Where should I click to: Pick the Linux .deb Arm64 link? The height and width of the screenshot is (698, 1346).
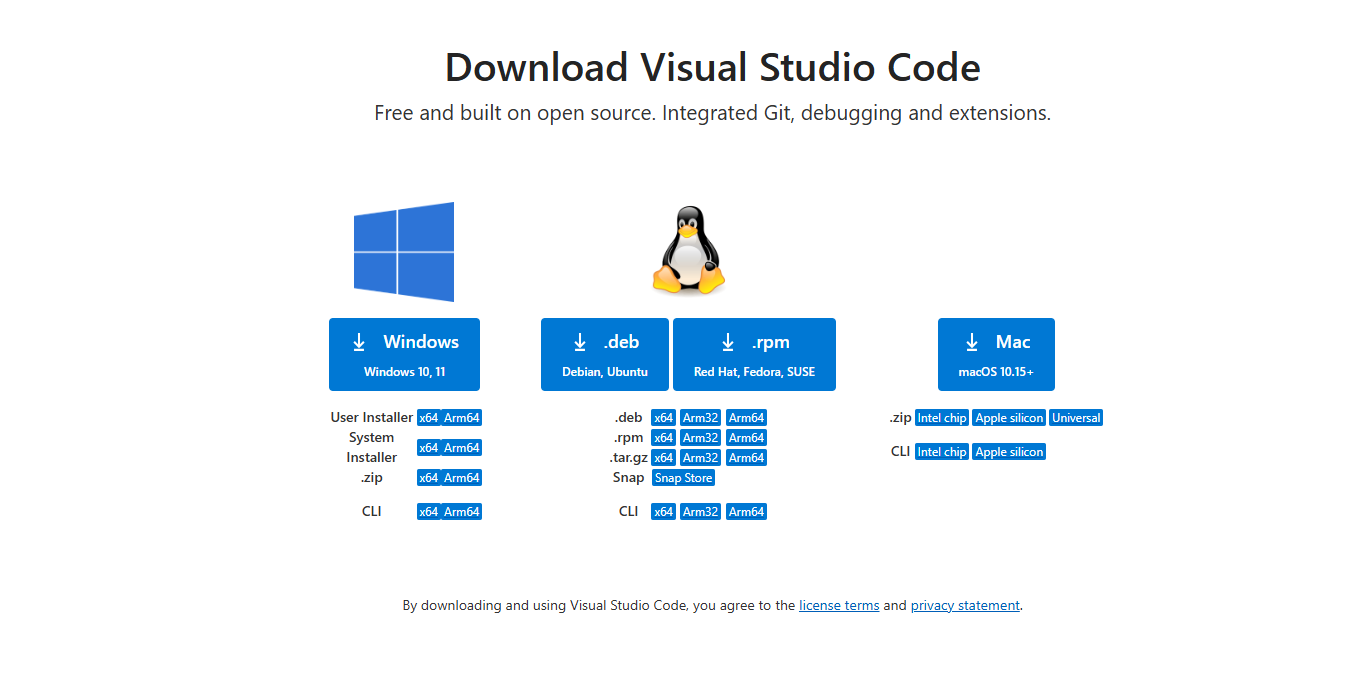pos(746,418)
